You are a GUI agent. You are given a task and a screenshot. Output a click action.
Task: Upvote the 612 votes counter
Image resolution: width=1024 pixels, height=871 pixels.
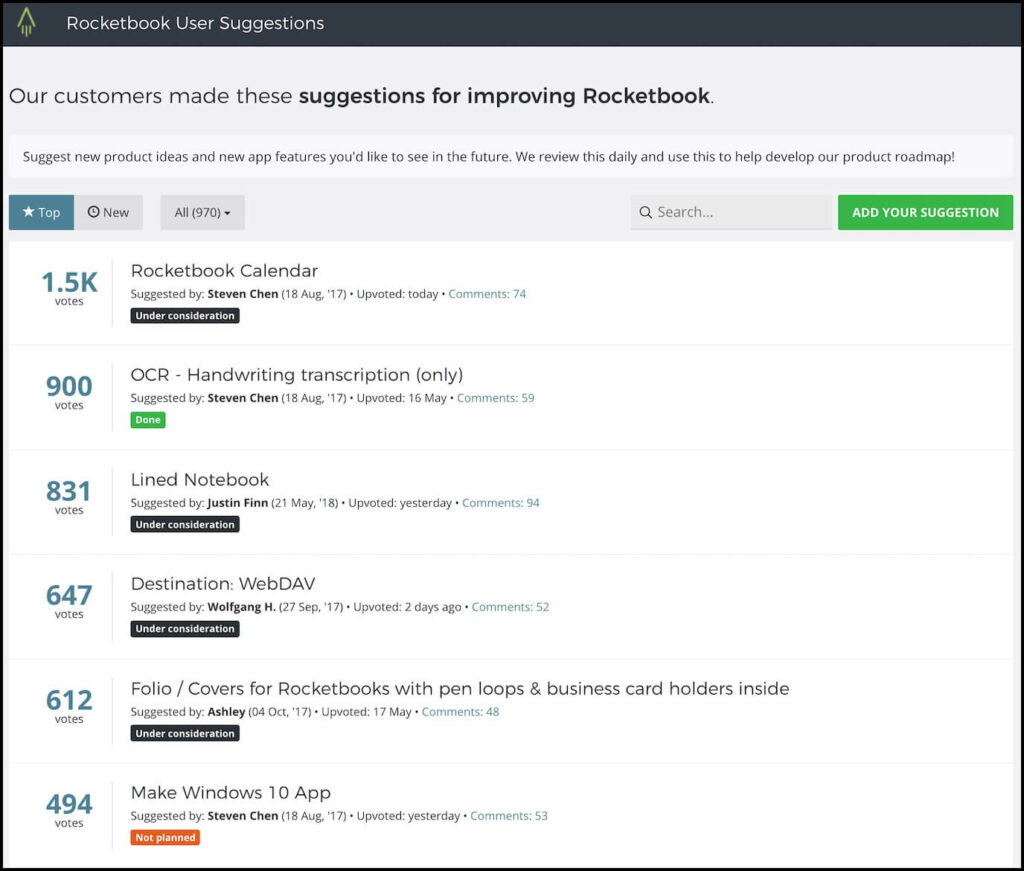coord(69,706)
